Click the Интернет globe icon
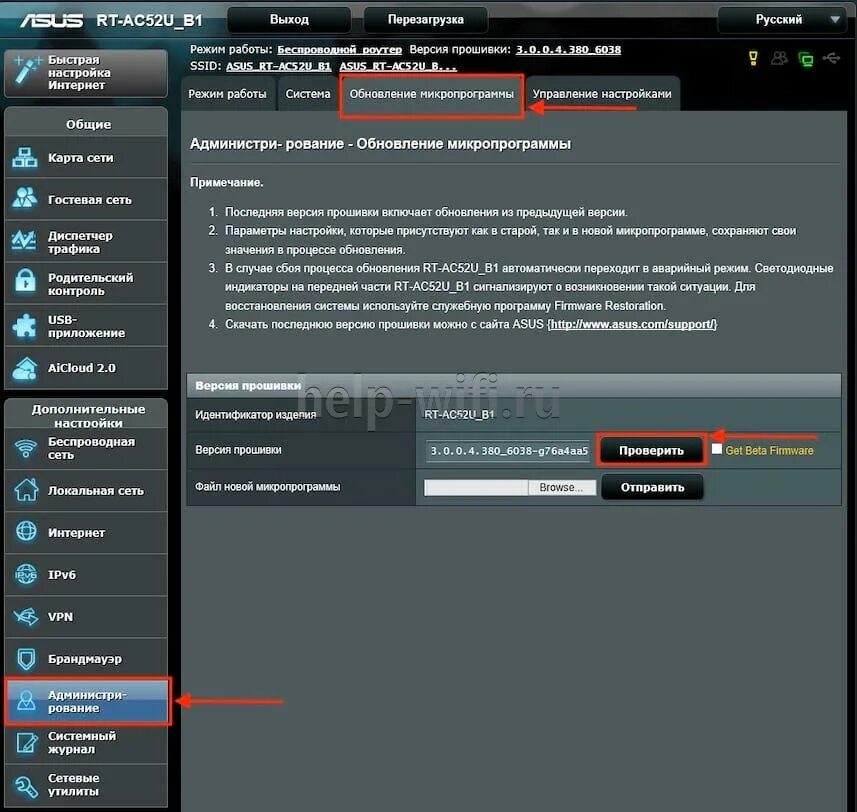This screenshot has height=812, width=857. pyautogui.click(x=26, y=531)
